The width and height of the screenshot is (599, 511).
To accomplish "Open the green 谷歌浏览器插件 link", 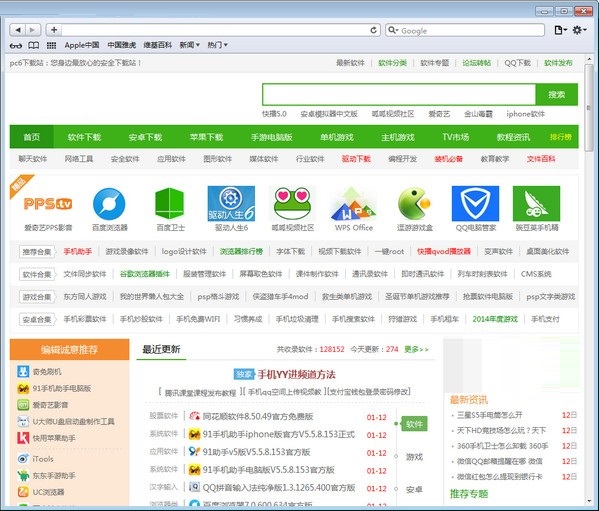I will click(x=145, y=274).
